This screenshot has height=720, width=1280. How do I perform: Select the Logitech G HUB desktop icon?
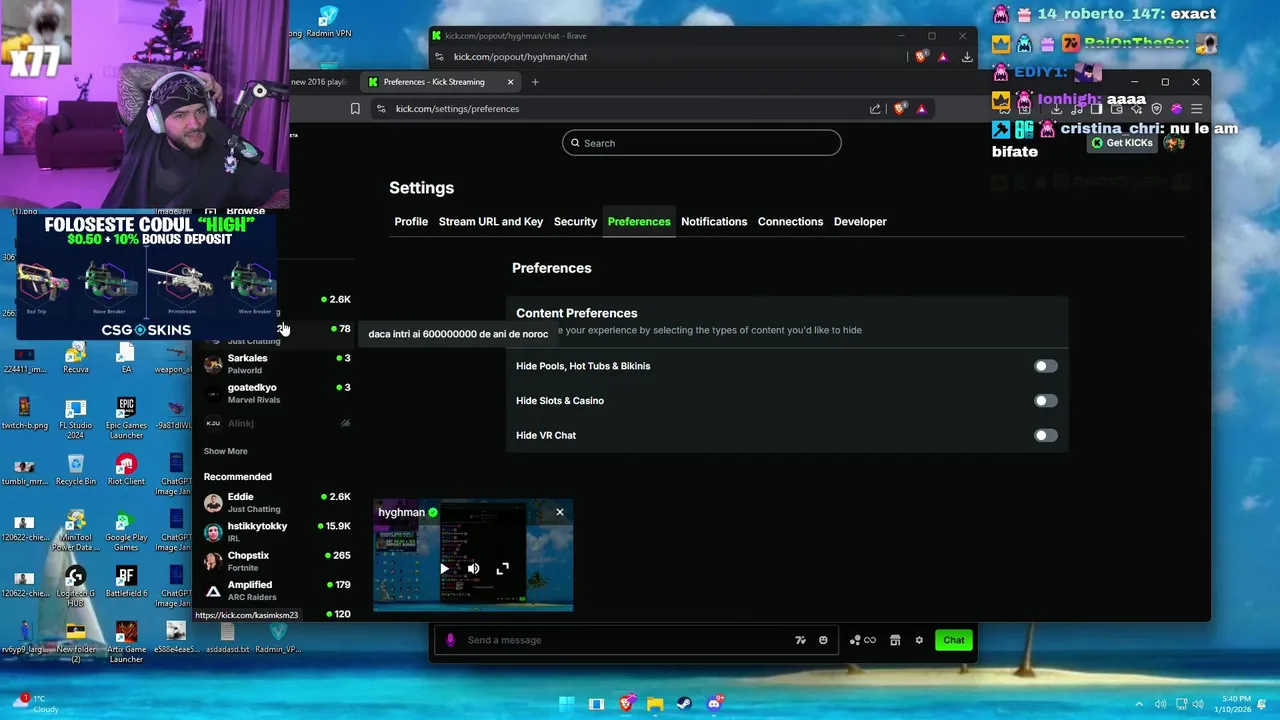[76, 587]
